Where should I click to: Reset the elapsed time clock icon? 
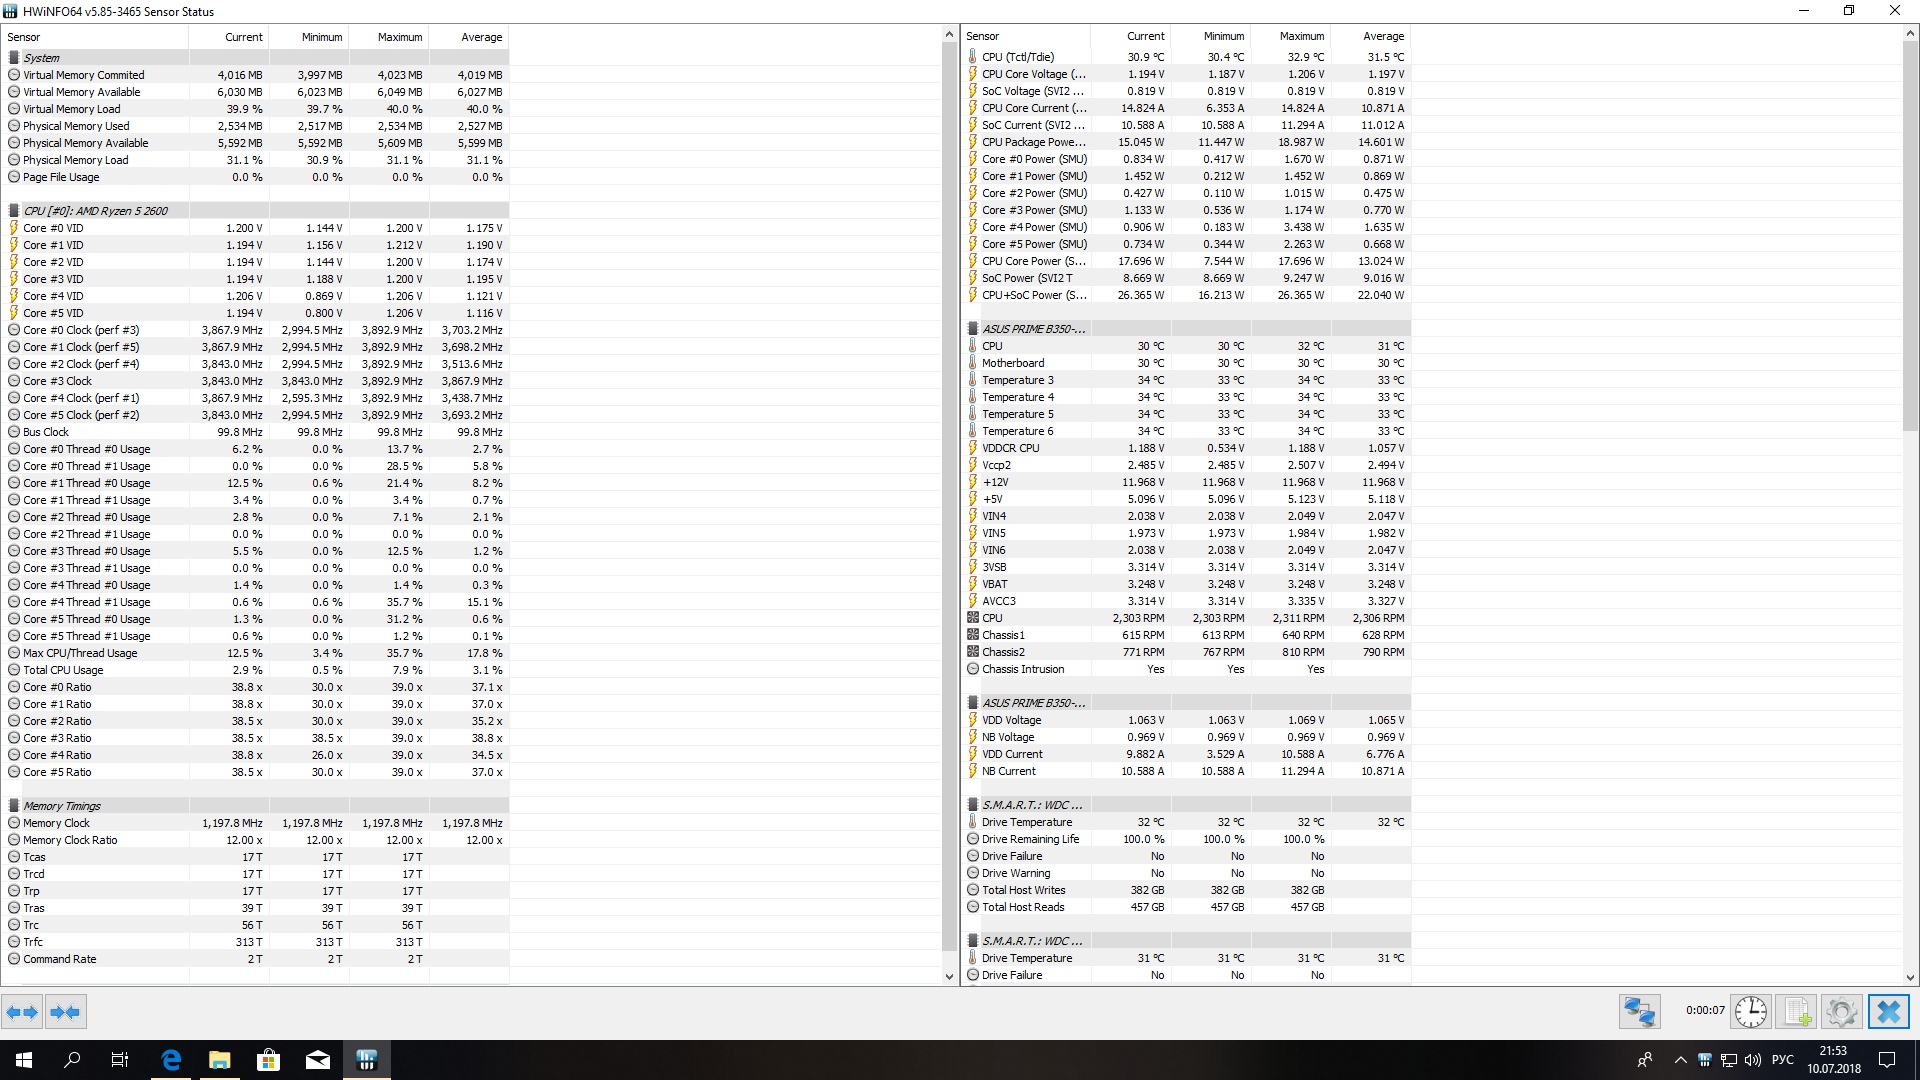(x=1750, y=1012)
